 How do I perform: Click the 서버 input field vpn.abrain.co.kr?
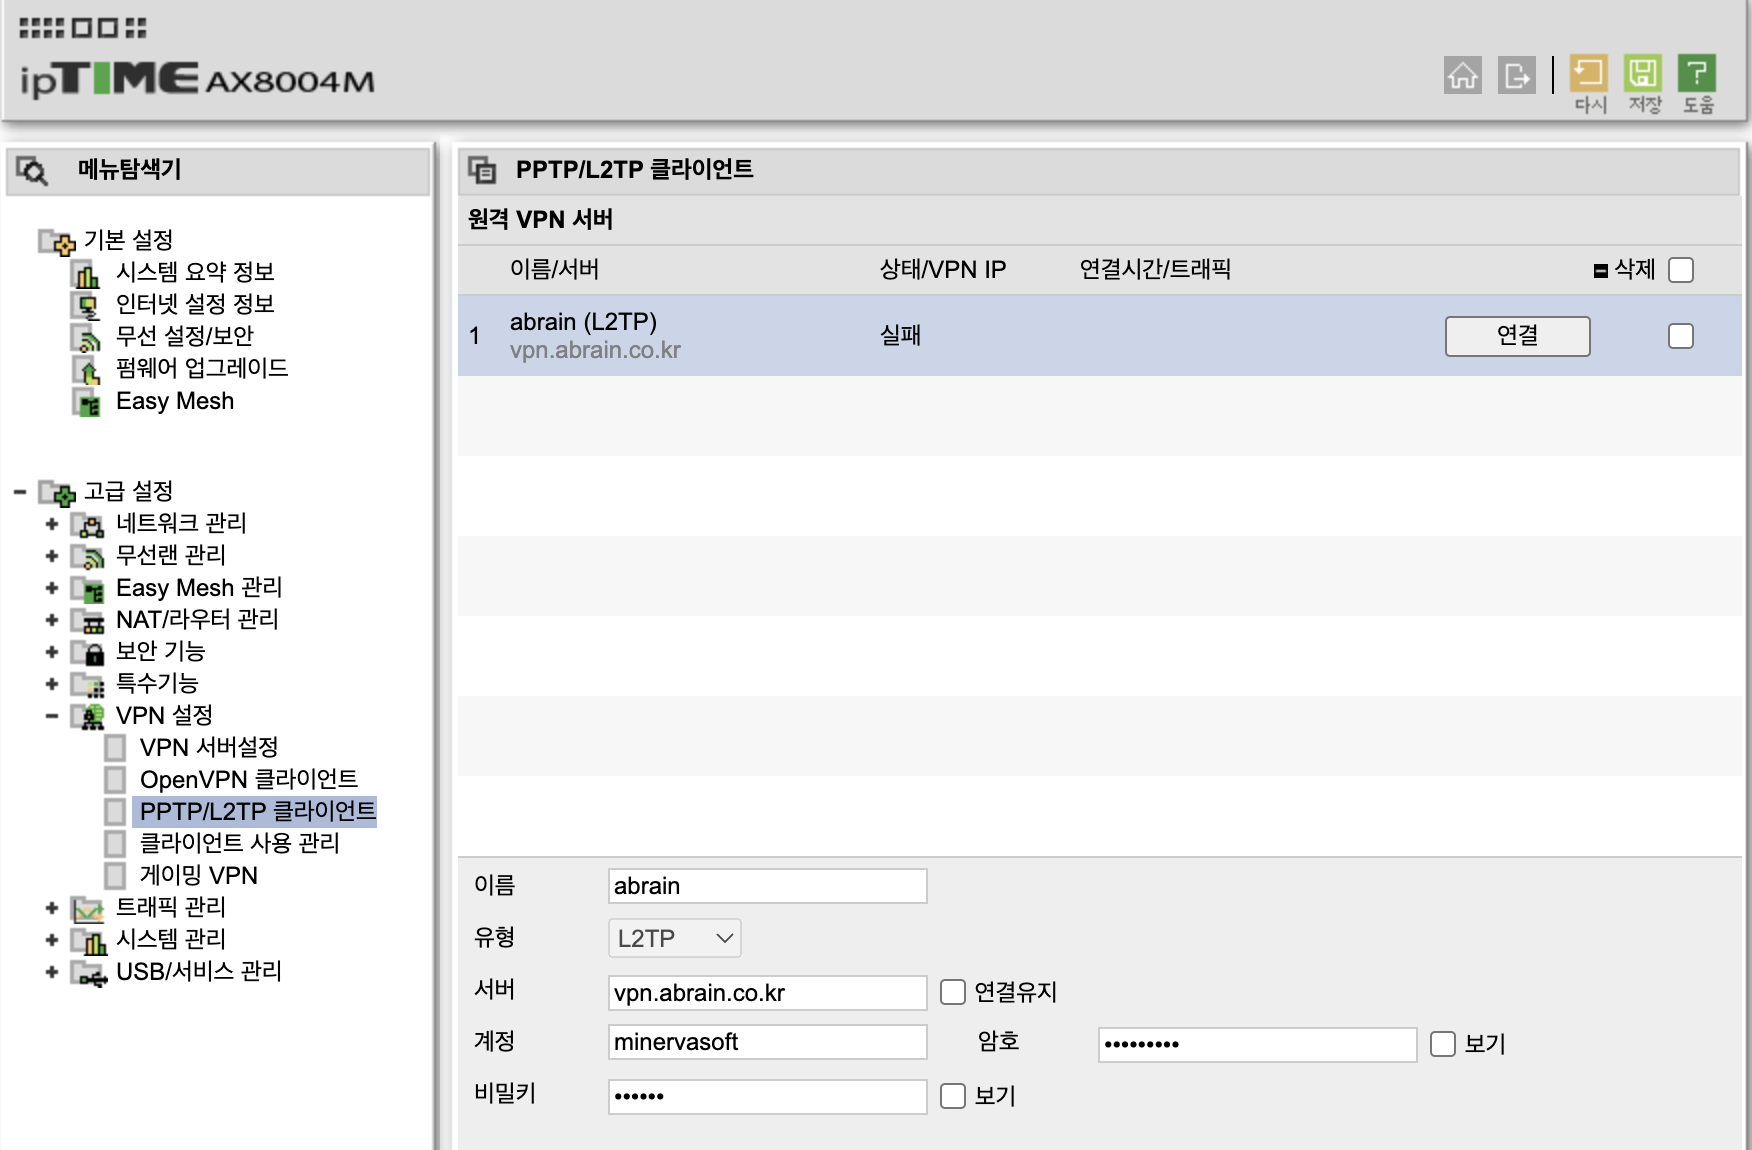(768, 993)
